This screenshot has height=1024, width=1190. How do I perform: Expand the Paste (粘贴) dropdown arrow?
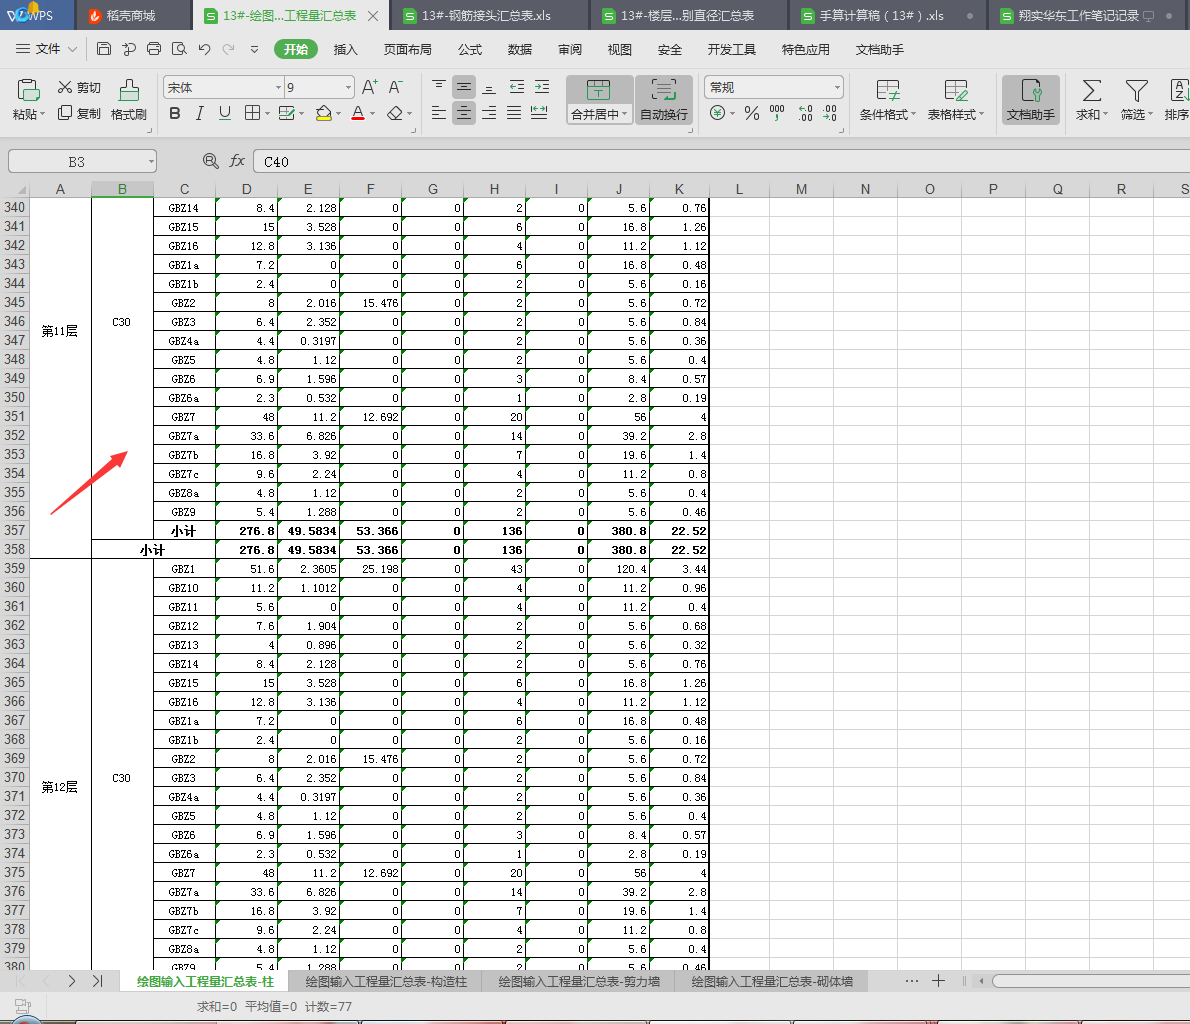pyautogui.click(x=42, y=114)
